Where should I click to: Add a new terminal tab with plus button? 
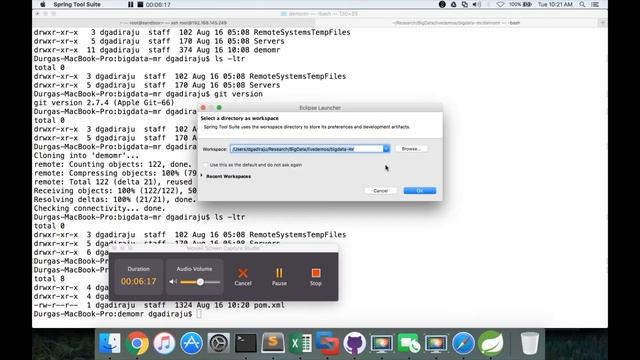pyautogui.click(x=602, y=23)
